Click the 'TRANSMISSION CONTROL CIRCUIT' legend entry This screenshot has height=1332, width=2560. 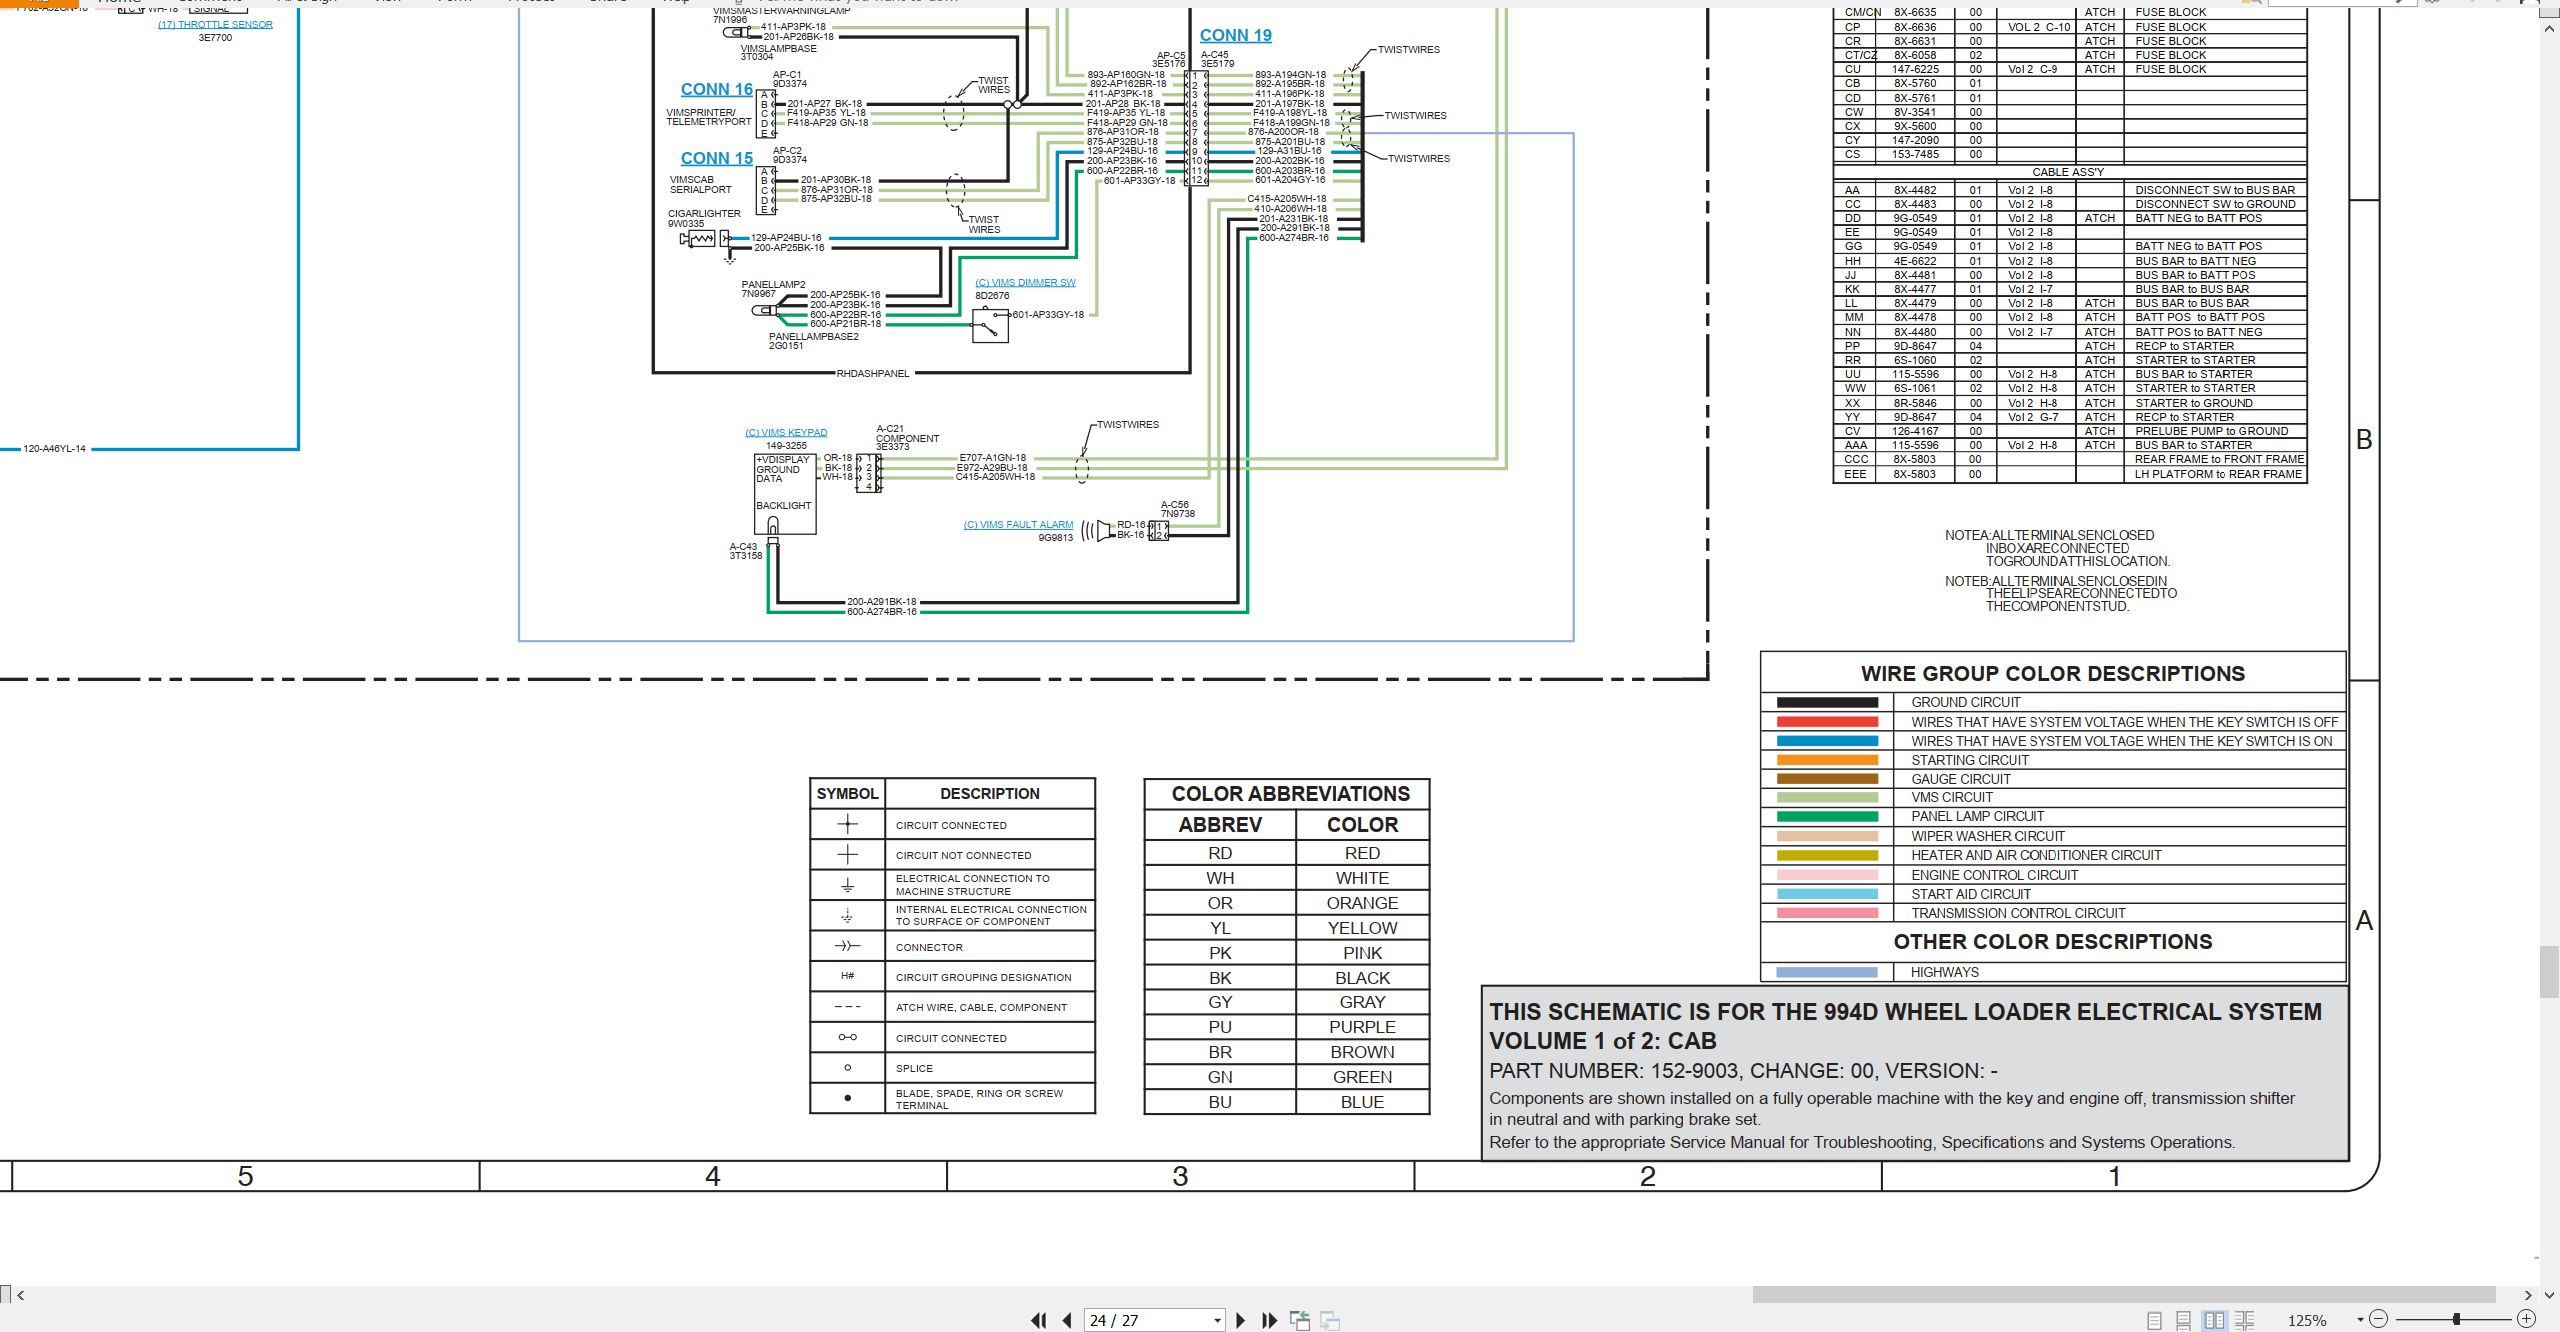click(x=2017, y=913)
